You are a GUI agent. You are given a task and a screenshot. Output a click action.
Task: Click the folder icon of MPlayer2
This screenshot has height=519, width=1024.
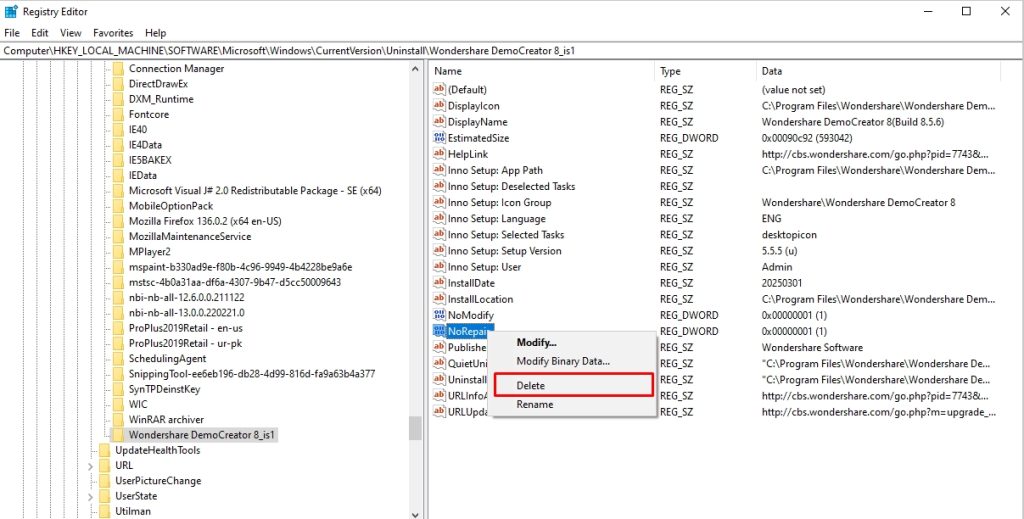coord(118,251)
